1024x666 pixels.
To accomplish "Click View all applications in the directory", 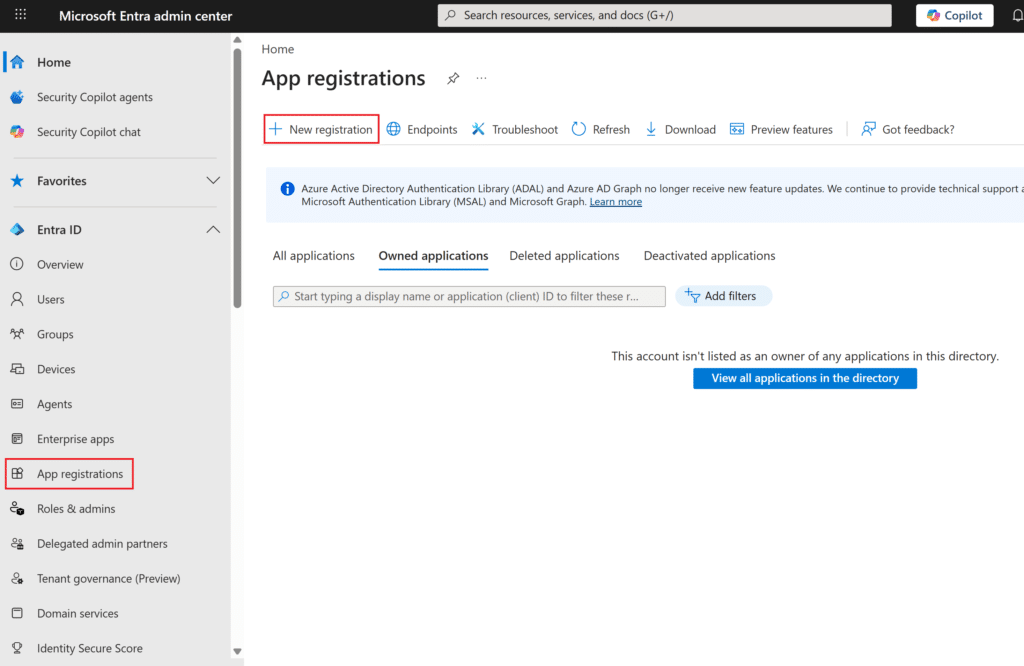I will point(805,379).
